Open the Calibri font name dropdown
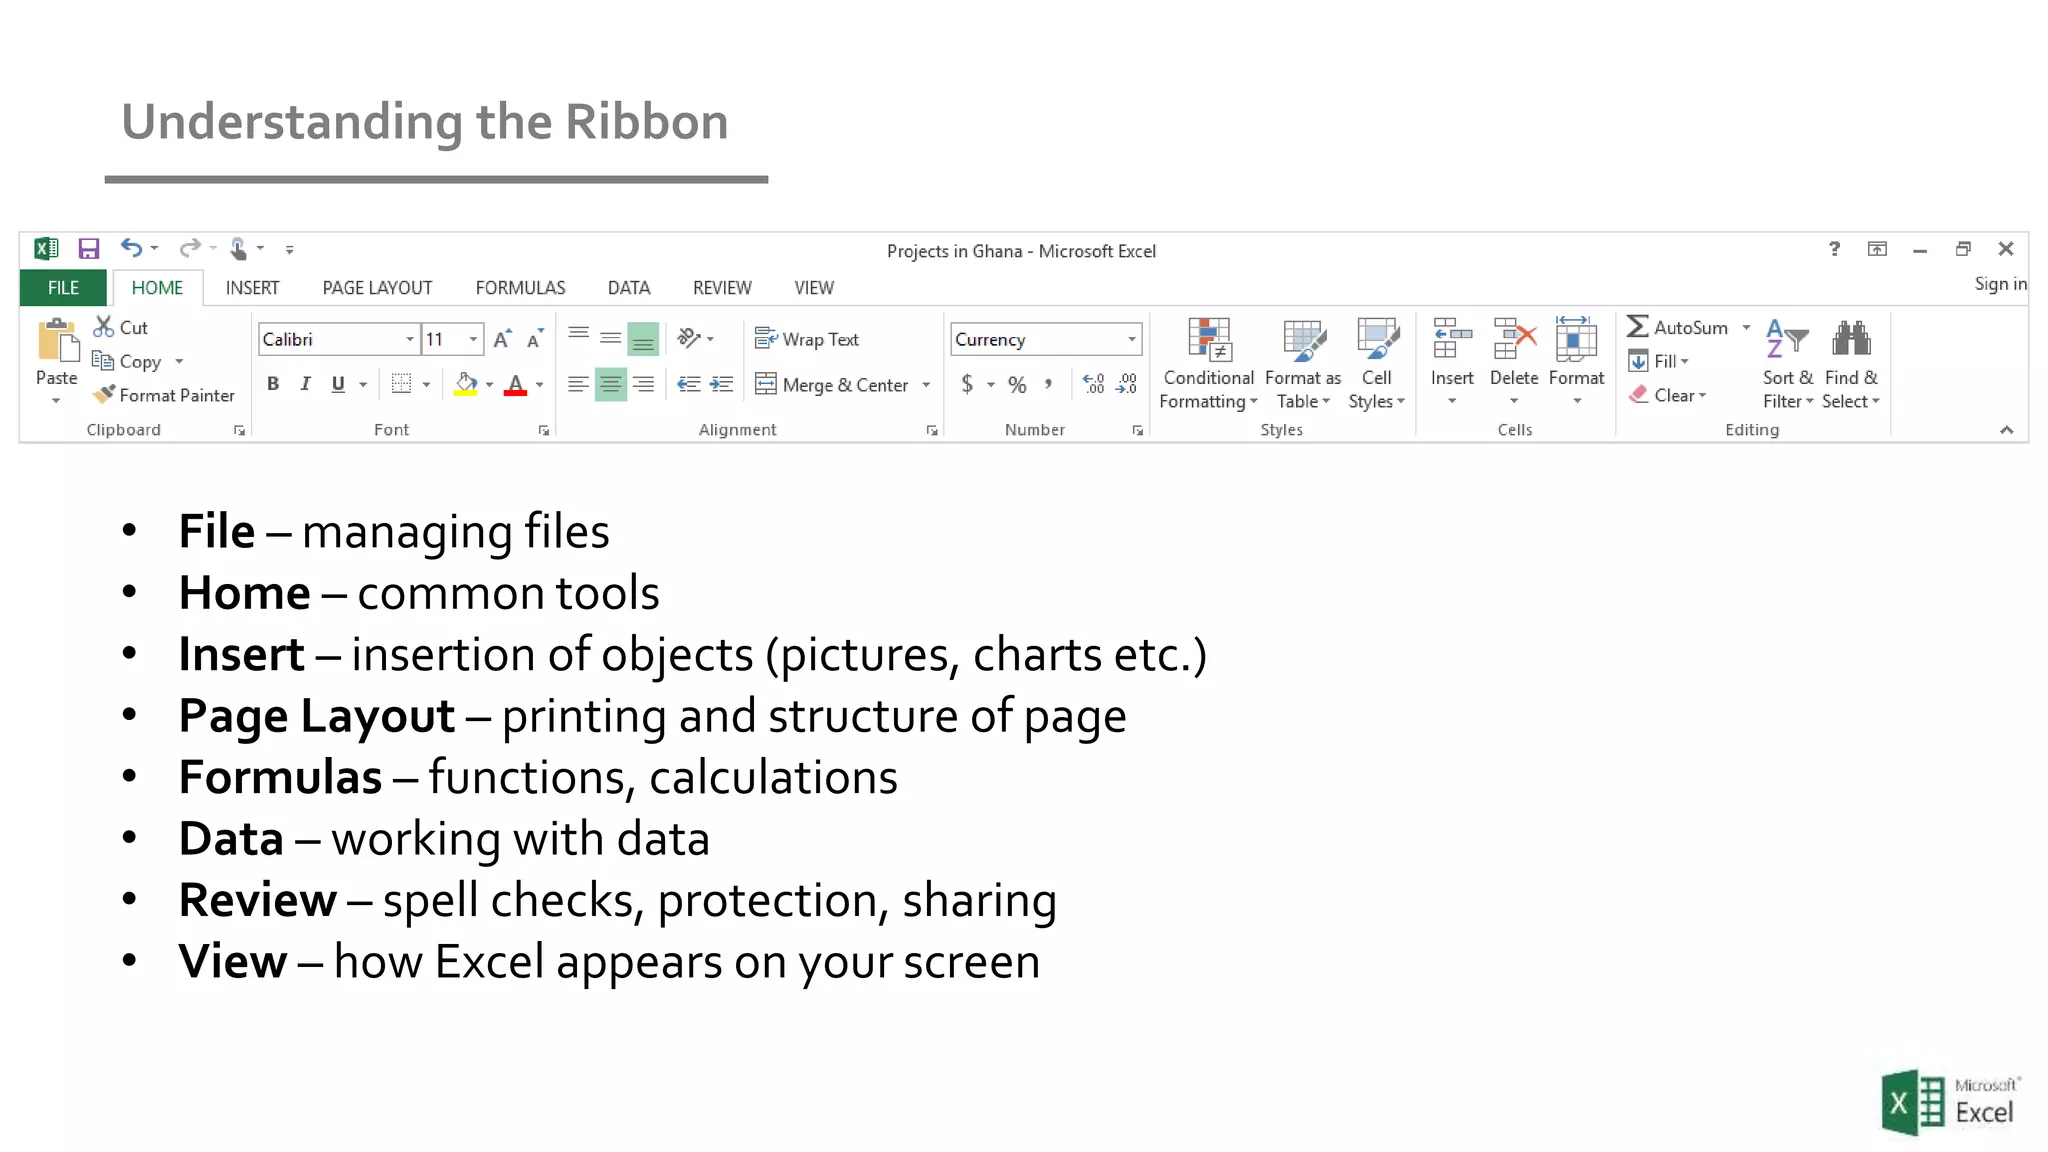The height and width of the screenshot is (1152, 2048). tap(409, 340)
